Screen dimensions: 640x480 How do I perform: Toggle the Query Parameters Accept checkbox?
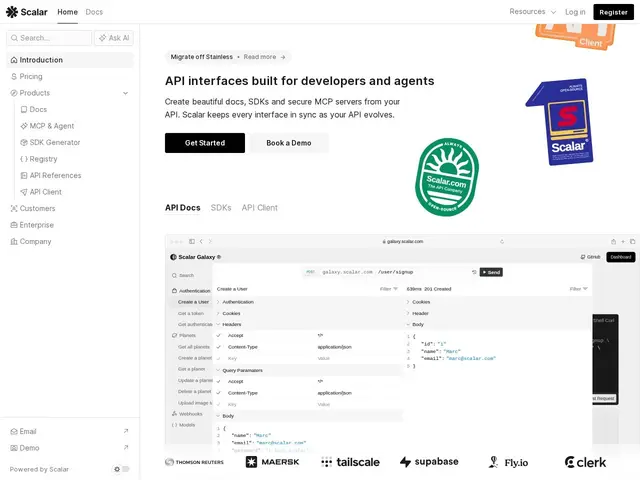[x=219, y=382]
